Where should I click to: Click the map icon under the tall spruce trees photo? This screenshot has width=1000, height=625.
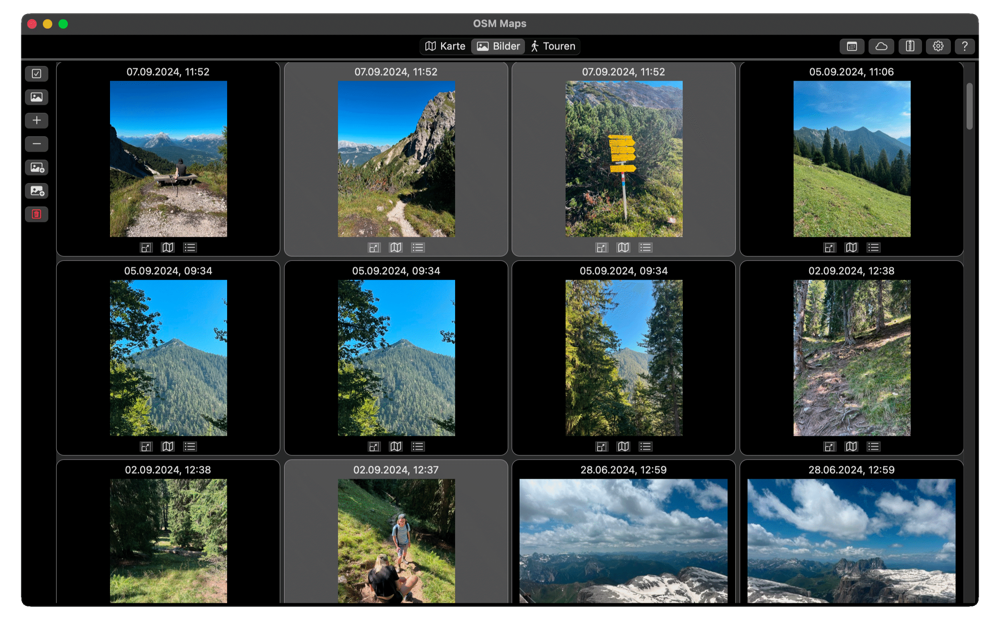624,446
